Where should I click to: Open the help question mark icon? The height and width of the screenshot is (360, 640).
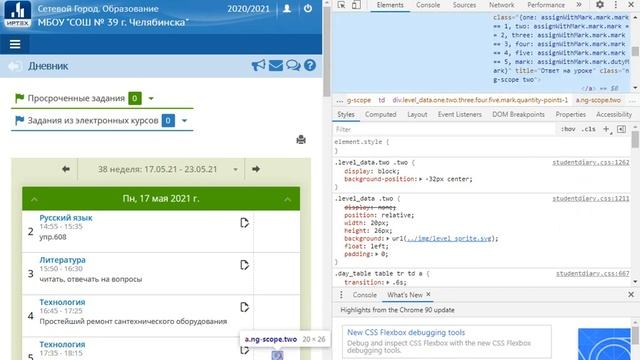tap(310, 65)
